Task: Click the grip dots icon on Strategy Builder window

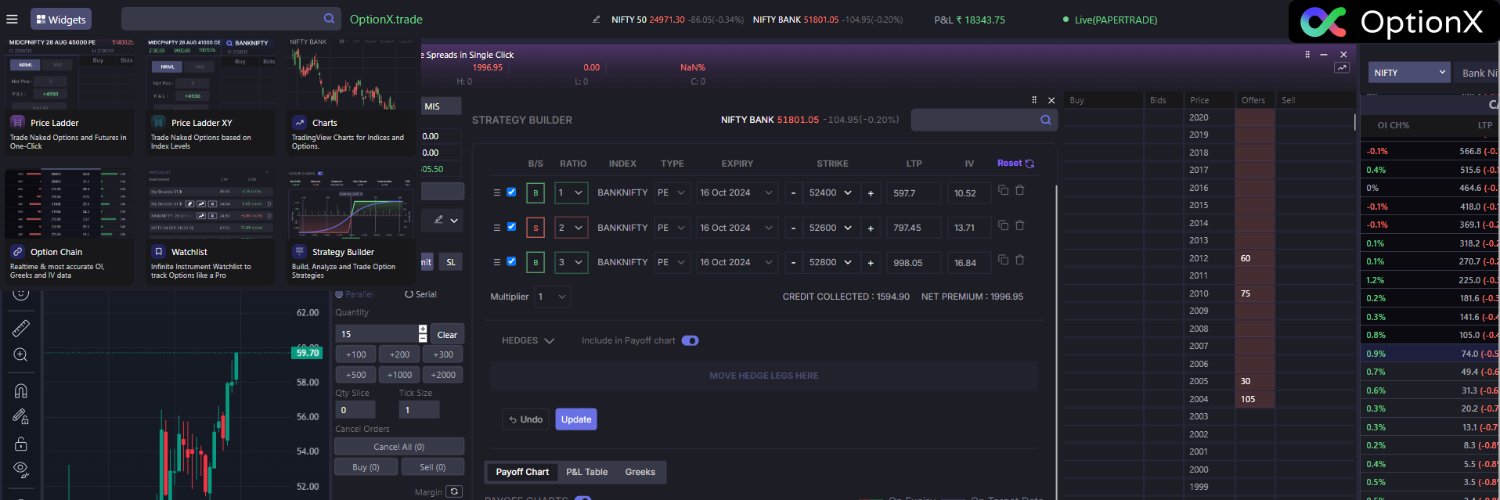Action: pyautogui.click(x=1035, y=100)
